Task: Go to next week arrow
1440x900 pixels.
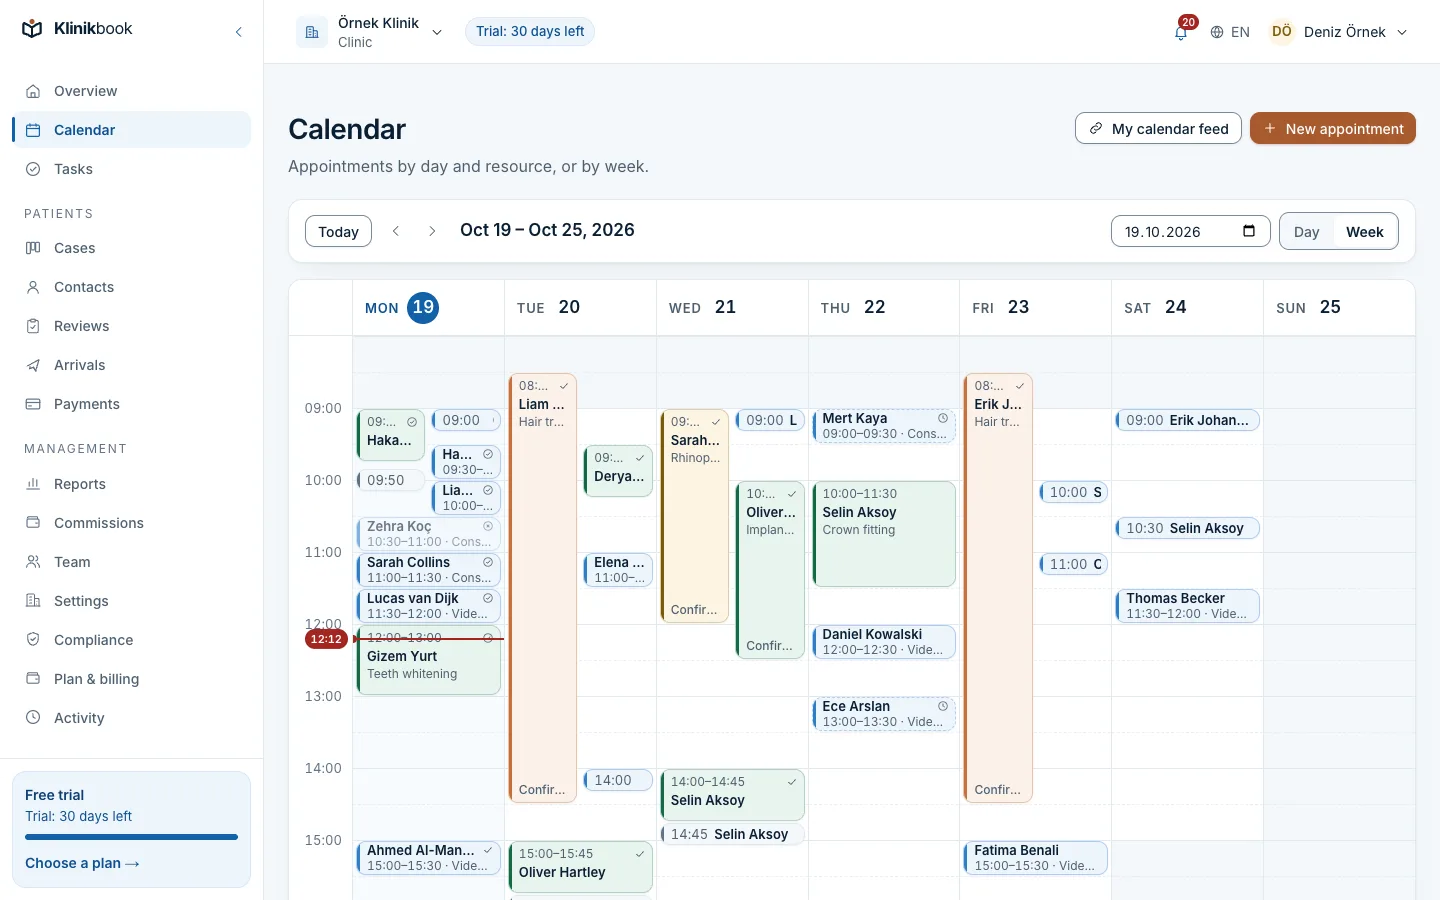Action: [432, 231]
